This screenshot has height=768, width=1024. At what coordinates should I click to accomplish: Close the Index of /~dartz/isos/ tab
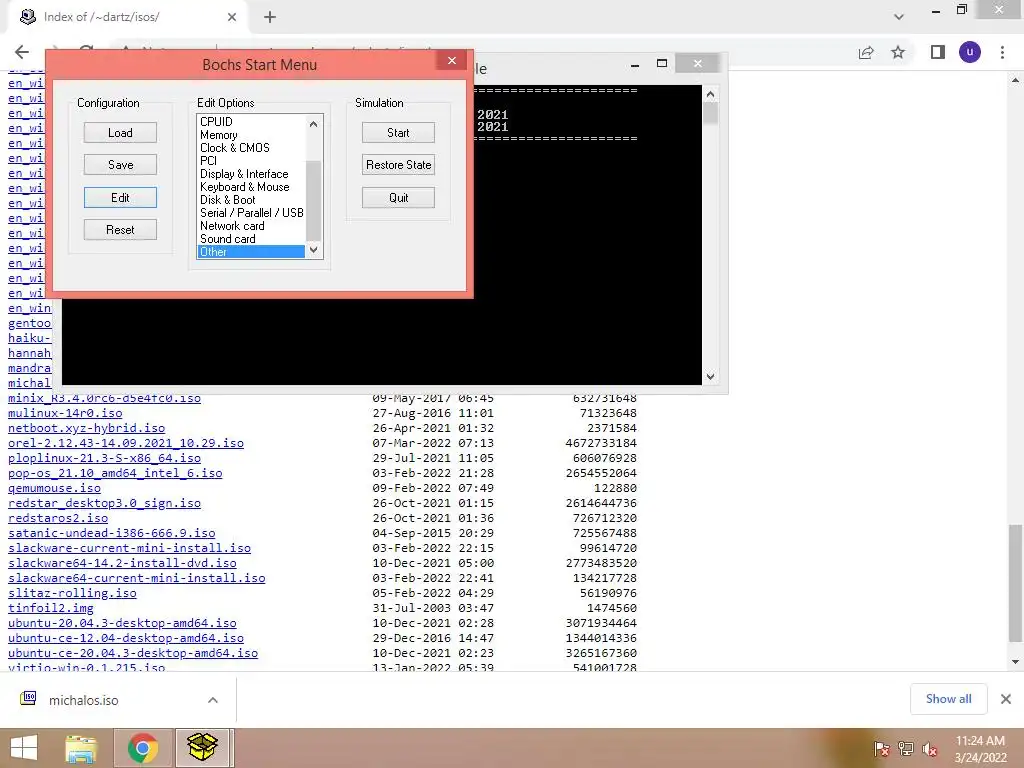(x=232, y=18)
